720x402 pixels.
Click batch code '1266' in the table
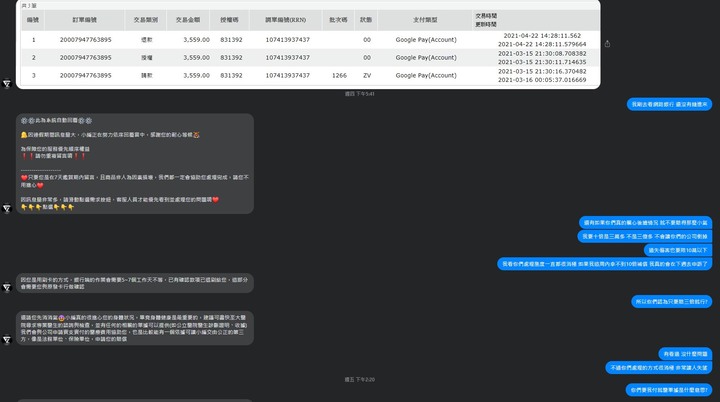point(339,75)
